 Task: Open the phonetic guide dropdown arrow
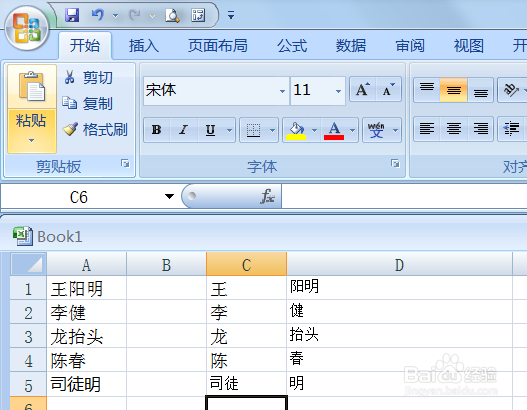coord(396,130)
